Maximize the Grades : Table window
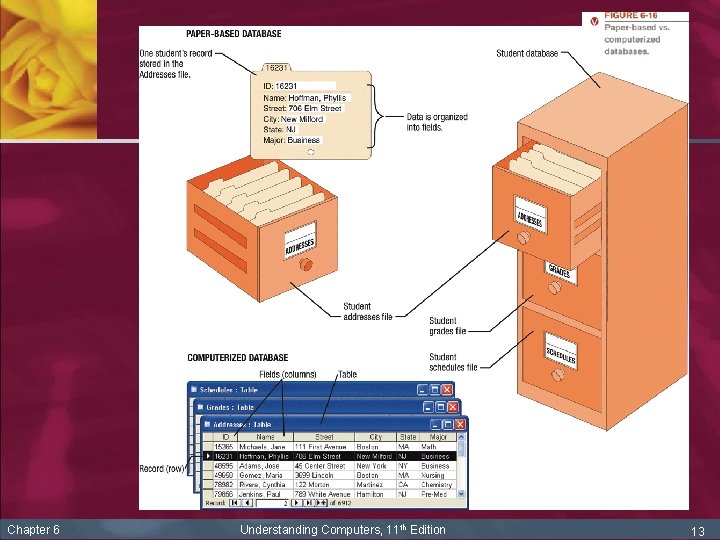 pyautogui.click(x=440, y=407)
